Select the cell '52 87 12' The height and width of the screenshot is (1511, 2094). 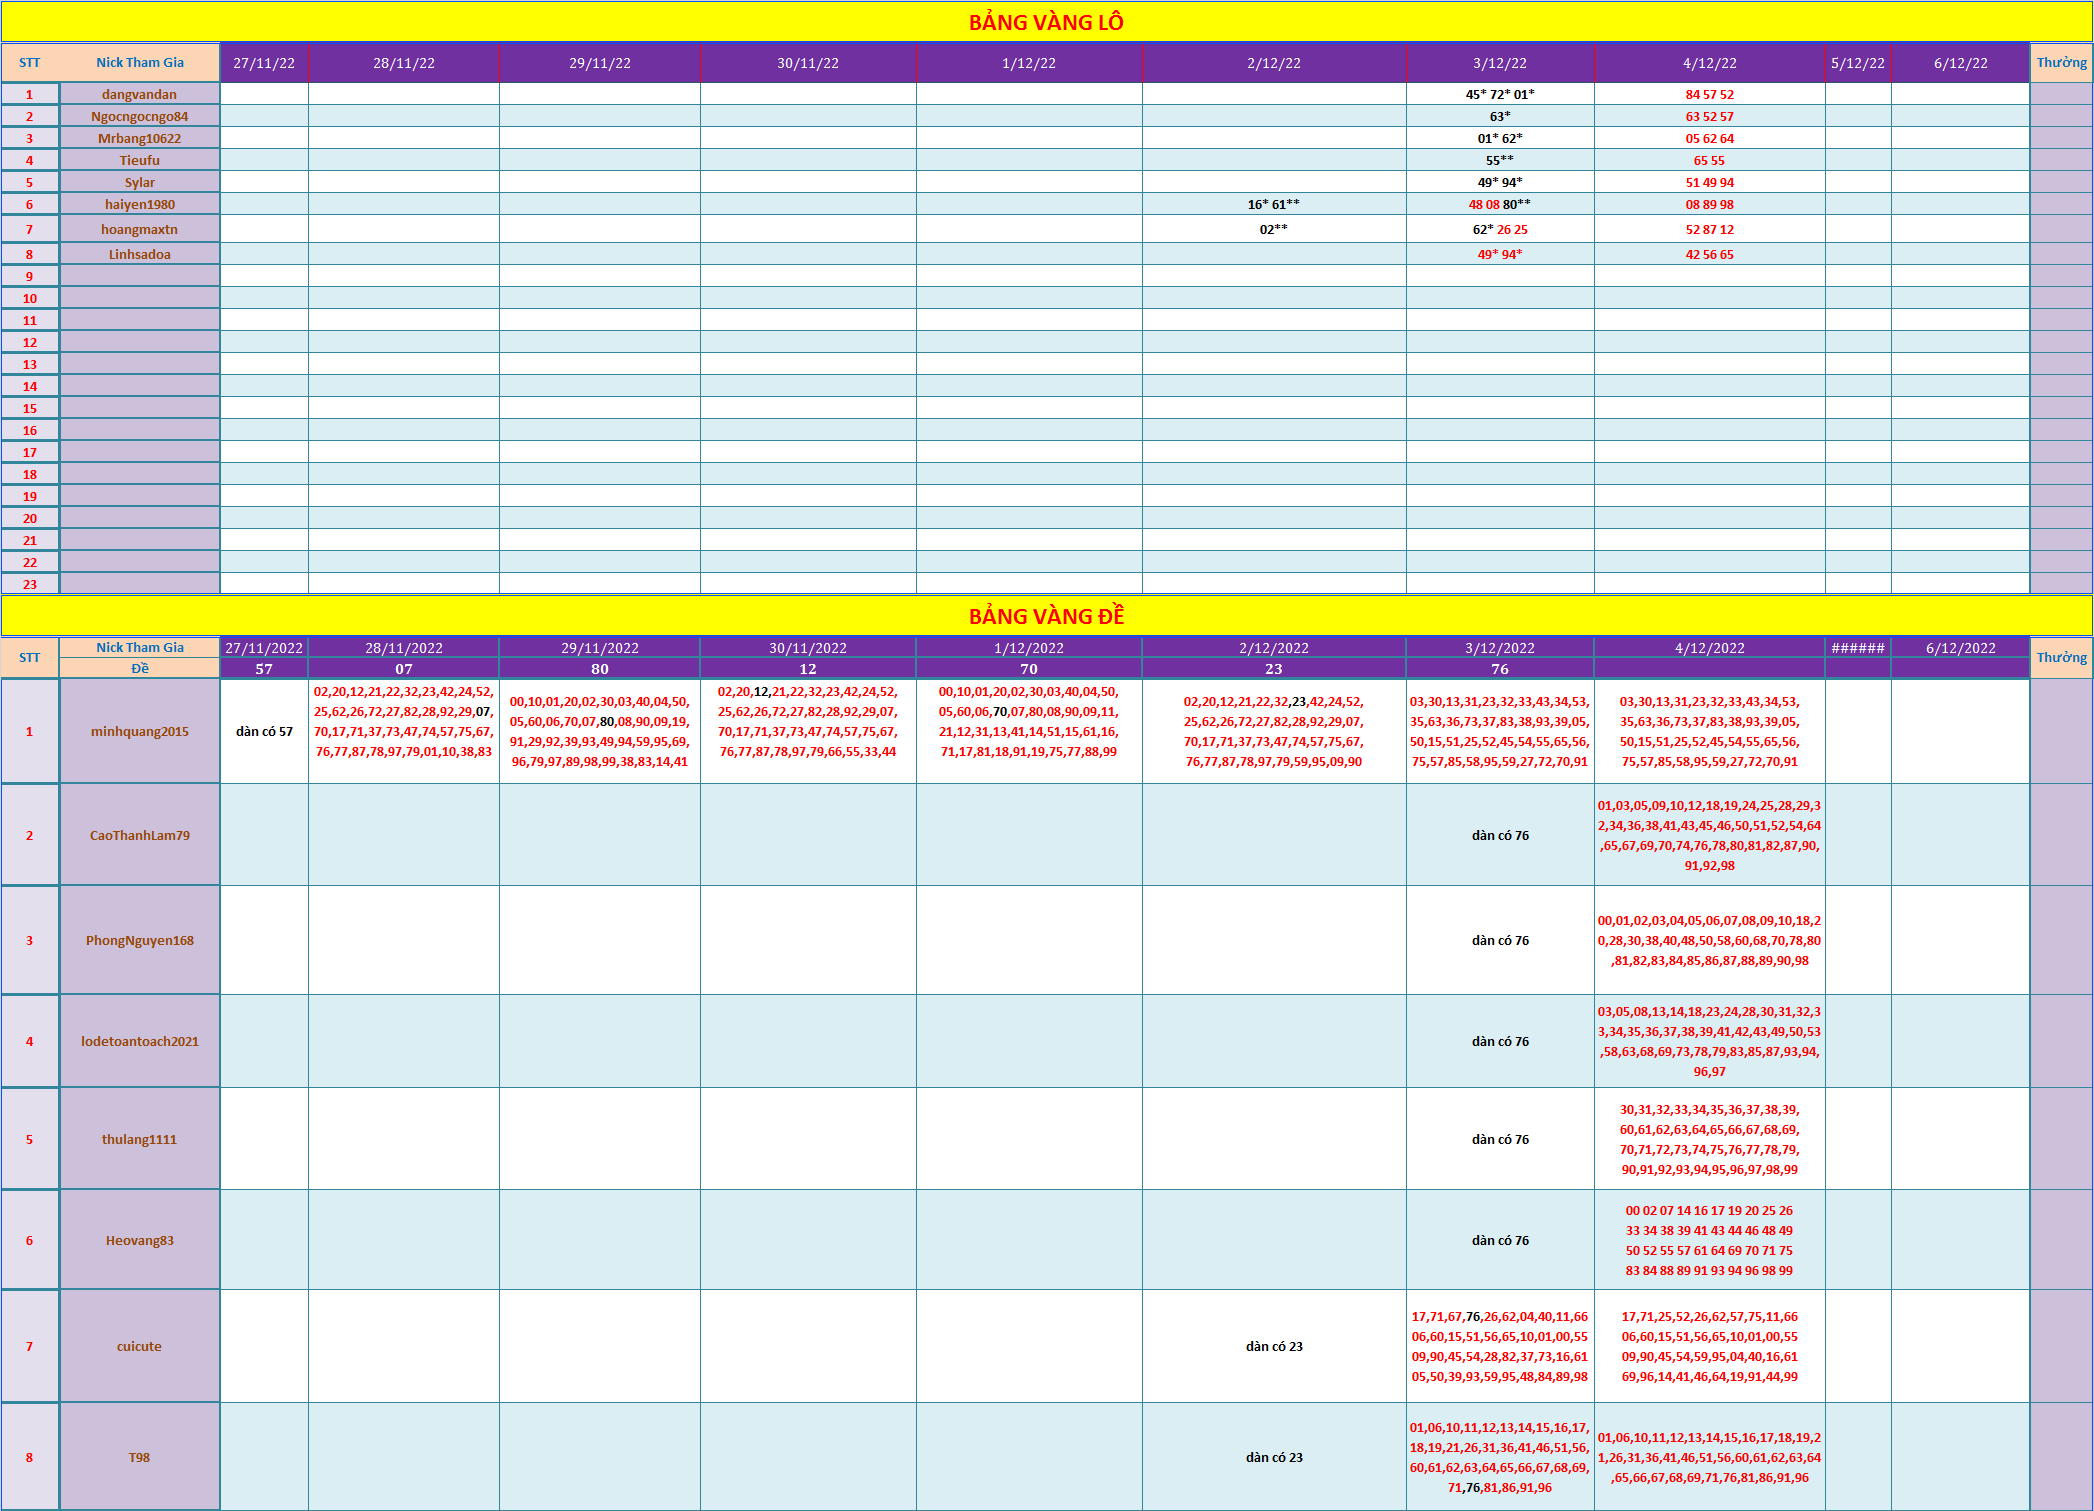coord(1710,229)
